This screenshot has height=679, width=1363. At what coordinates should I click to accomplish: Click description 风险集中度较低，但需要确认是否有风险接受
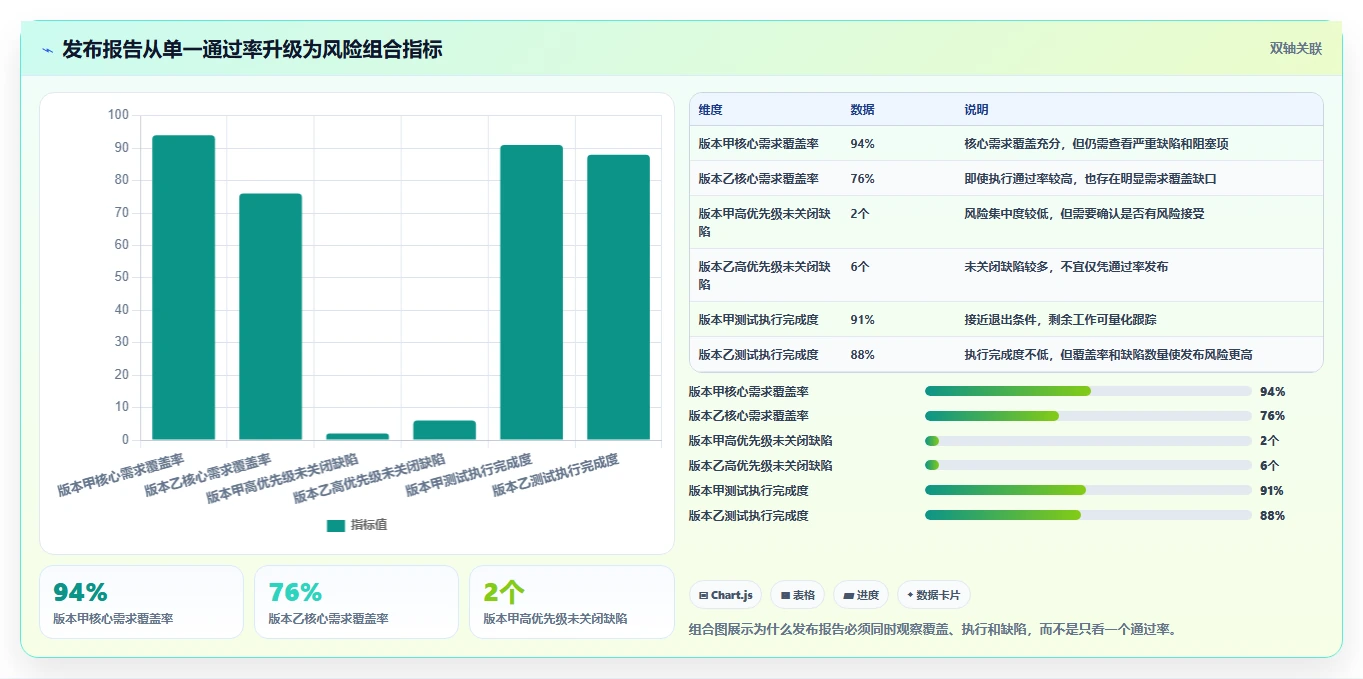(1084, 214)
